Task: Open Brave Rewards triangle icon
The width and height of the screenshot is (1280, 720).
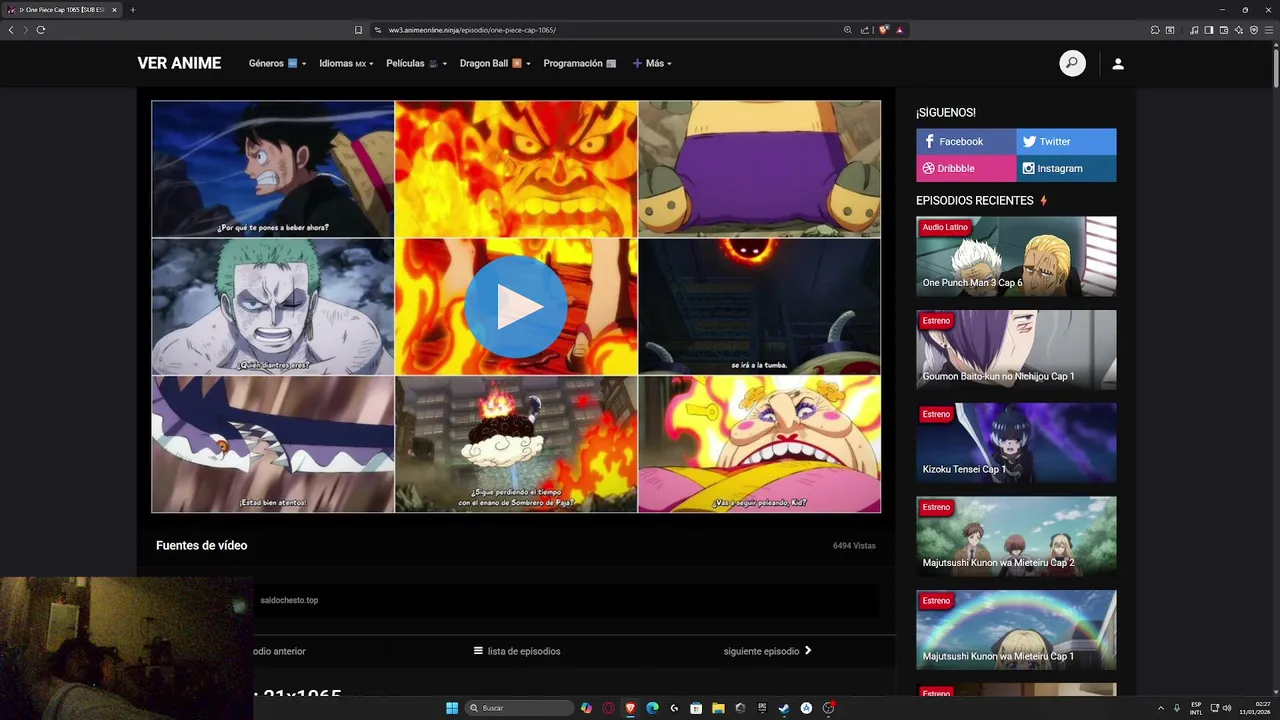Action: 899,30
